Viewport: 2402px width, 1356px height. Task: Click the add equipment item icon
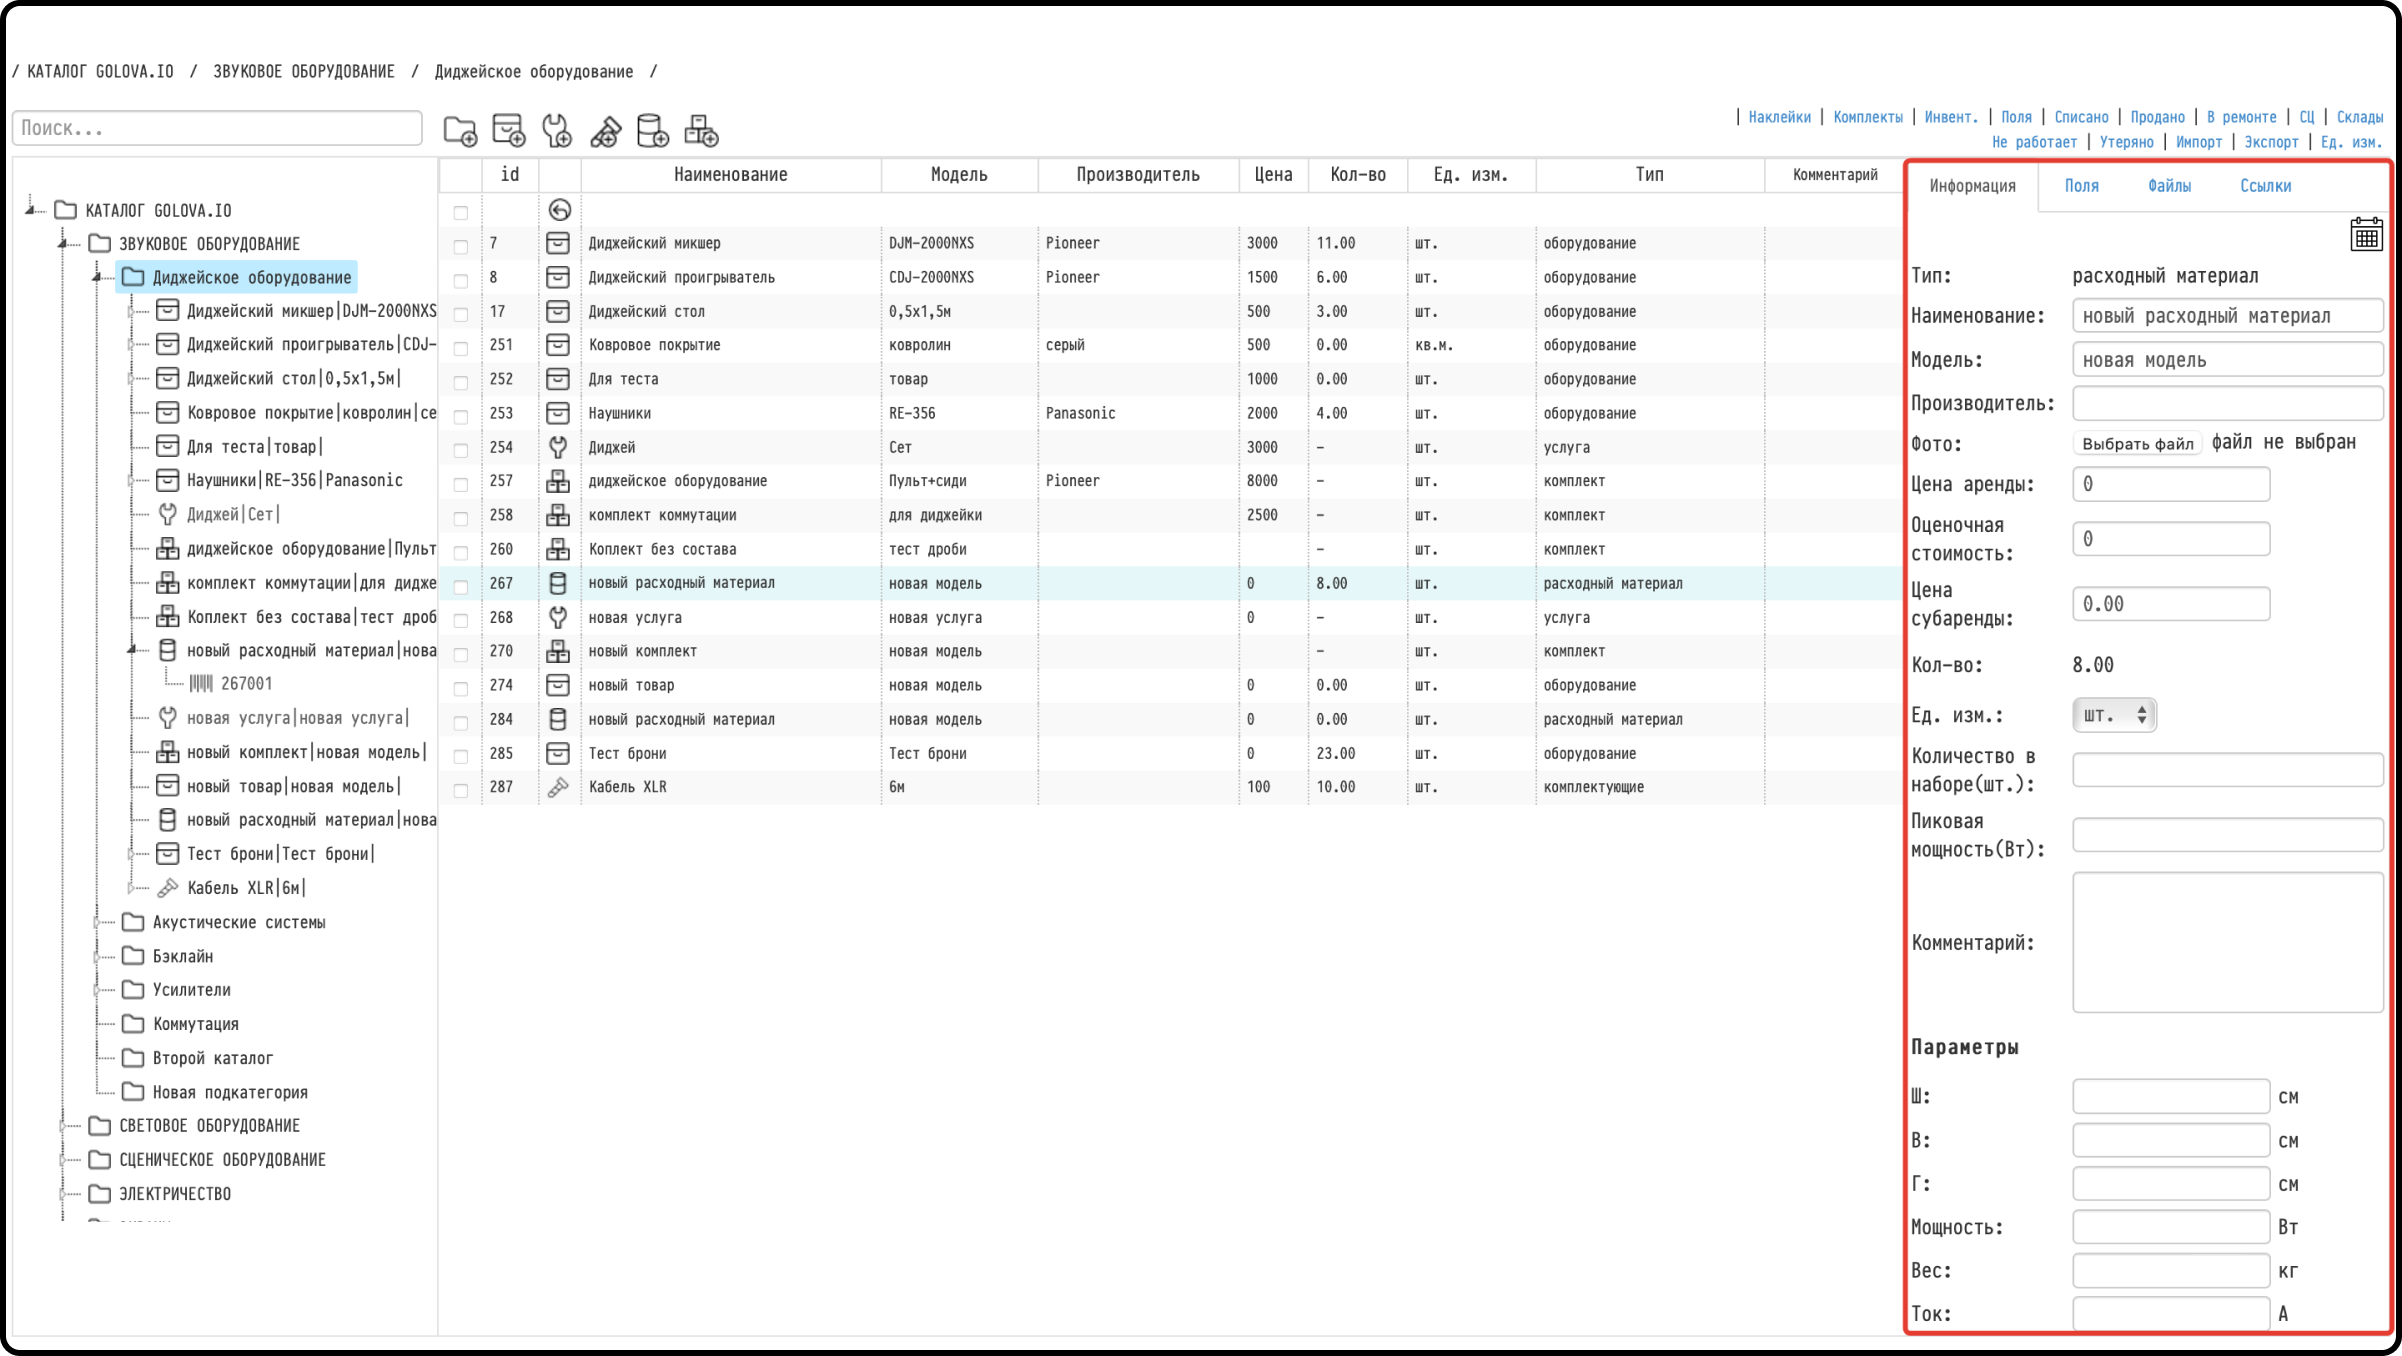(x=508, y=131)
